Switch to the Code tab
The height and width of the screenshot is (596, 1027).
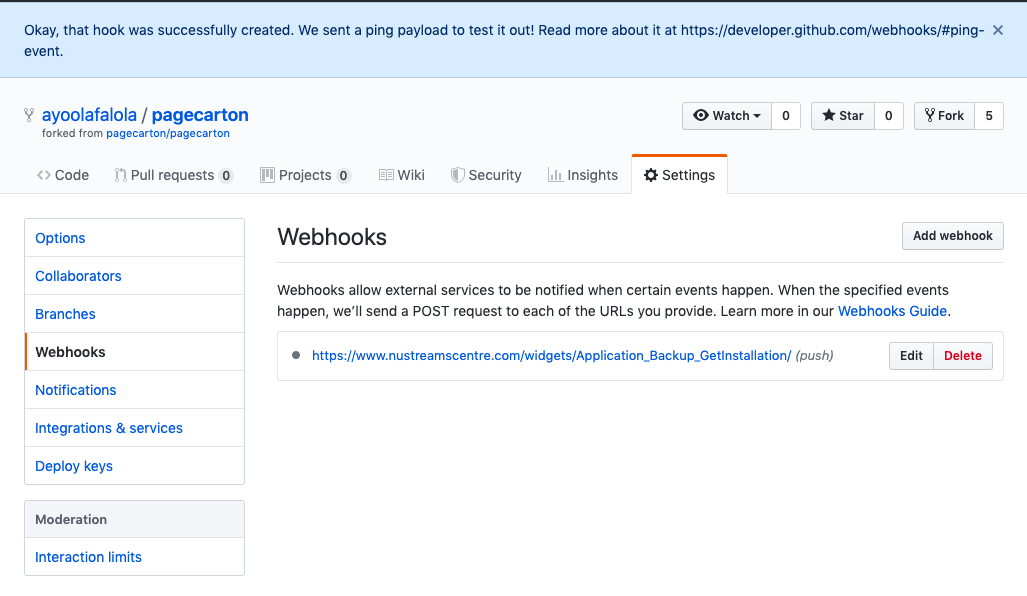63,175
